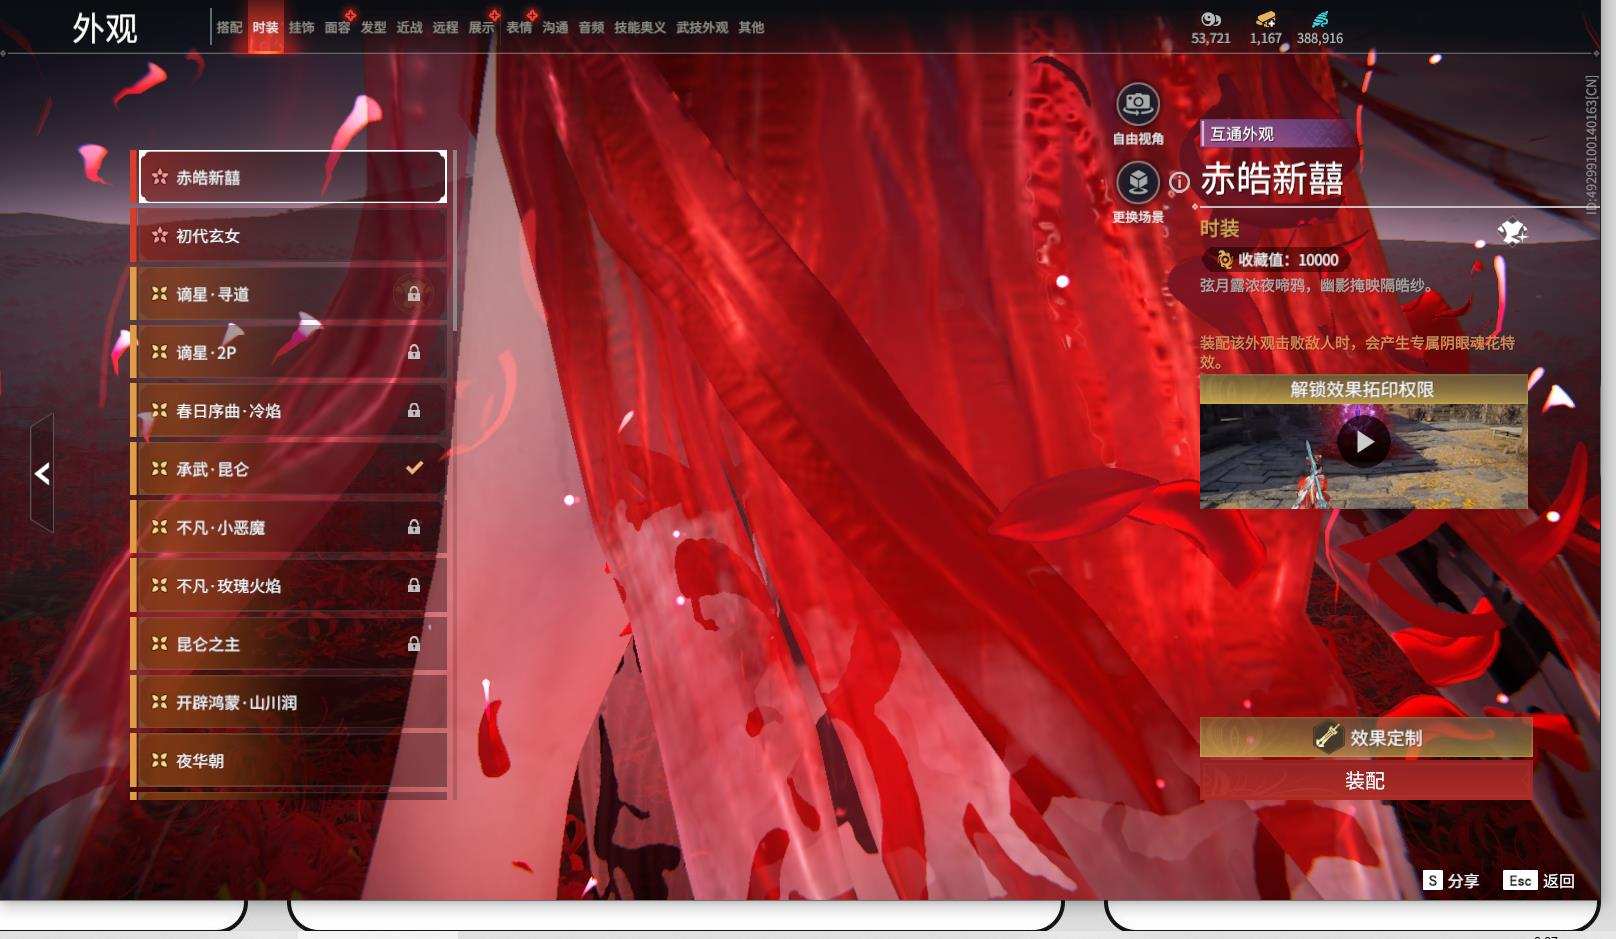The width and height of the screenshot is (1616, 939).
Task: Select the 承武·昆仑 outfit
Action: coord(290,468)
